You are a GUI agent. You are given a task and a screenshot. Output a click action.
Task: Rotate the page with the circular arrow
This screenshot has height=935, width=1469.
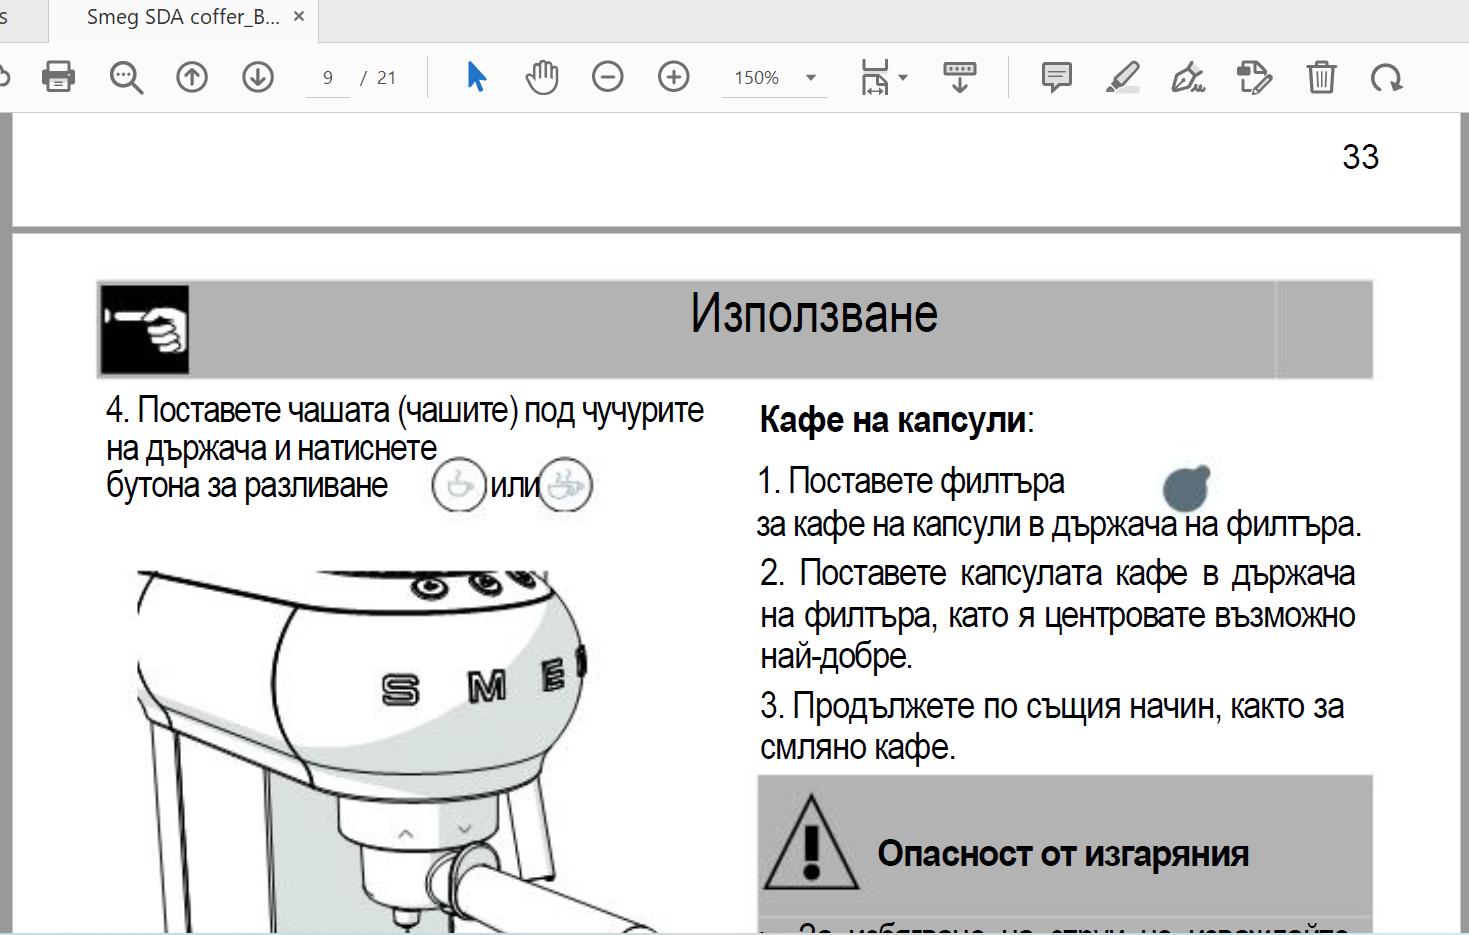[x=1387, y=77]
